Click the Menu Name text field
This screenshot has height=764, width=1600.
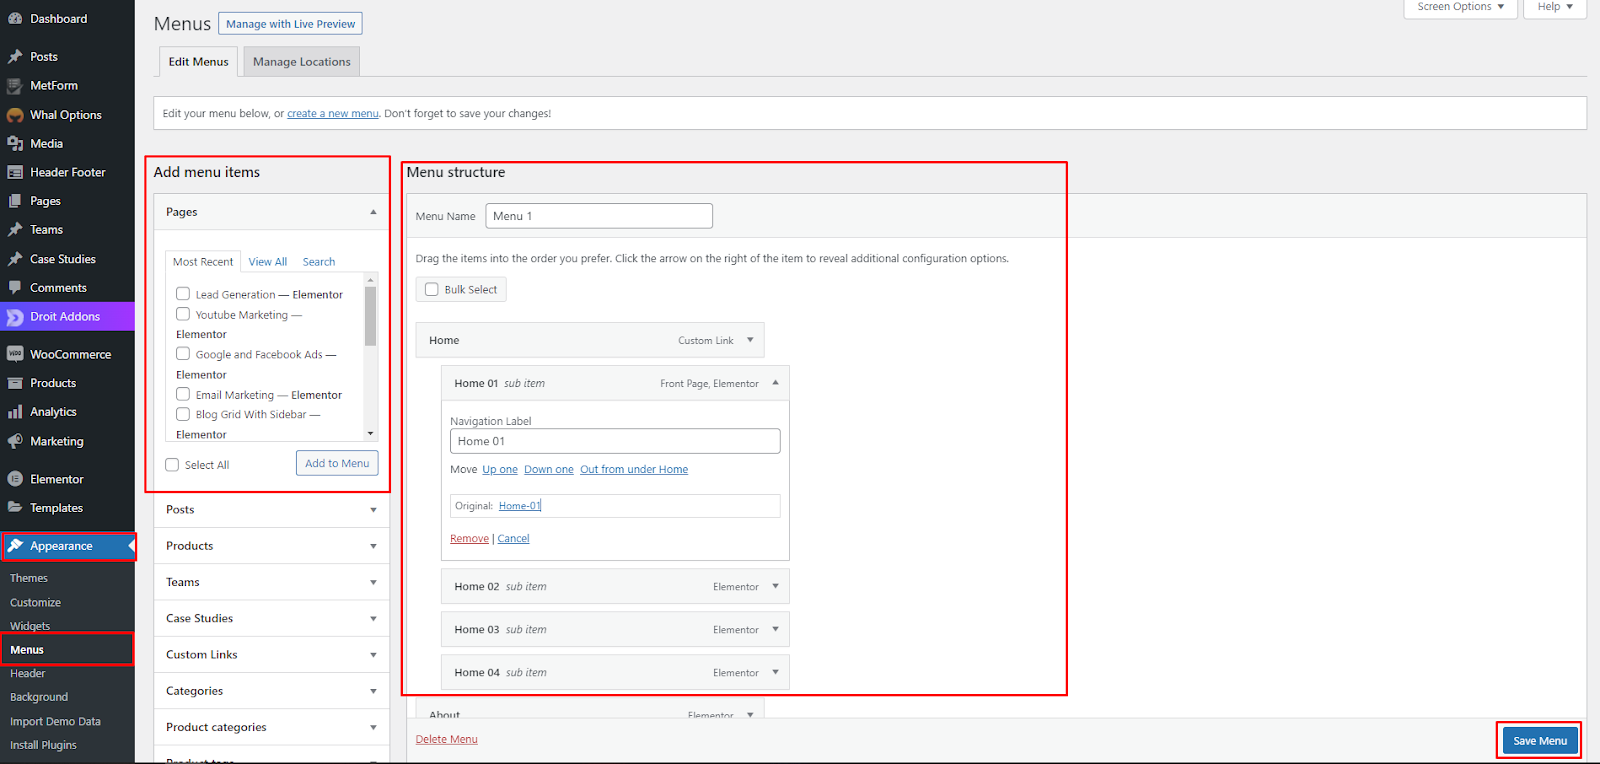click(x=599, y=216)
